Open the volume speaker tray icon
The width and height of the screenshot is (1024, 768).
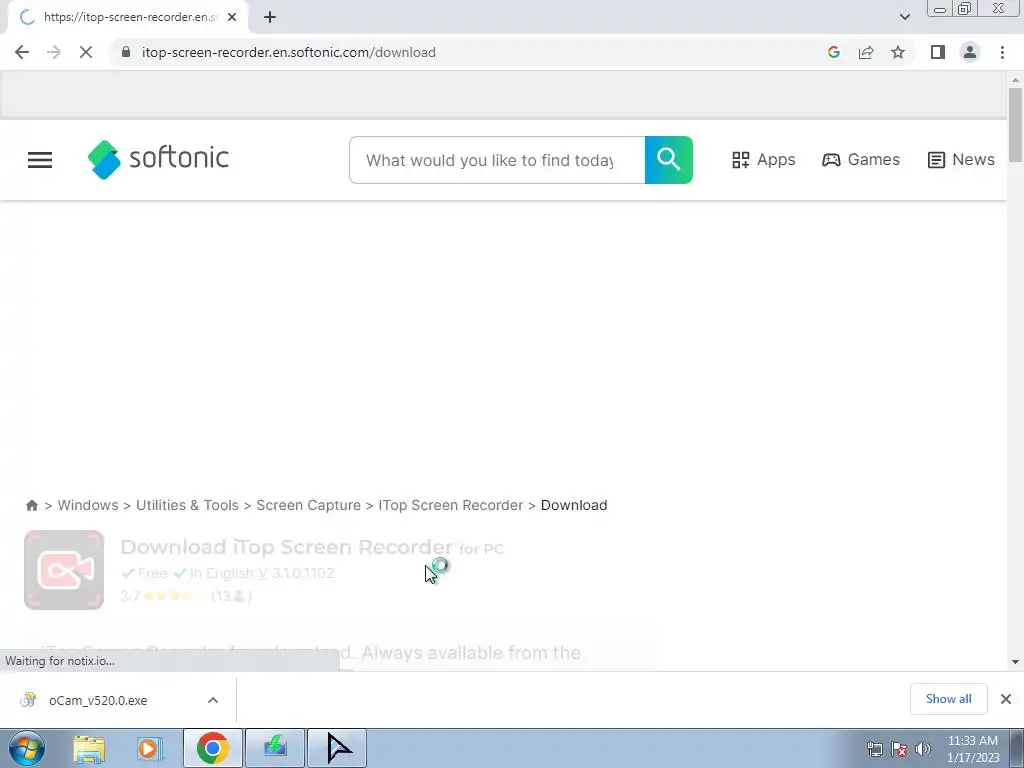pos(922,749)
